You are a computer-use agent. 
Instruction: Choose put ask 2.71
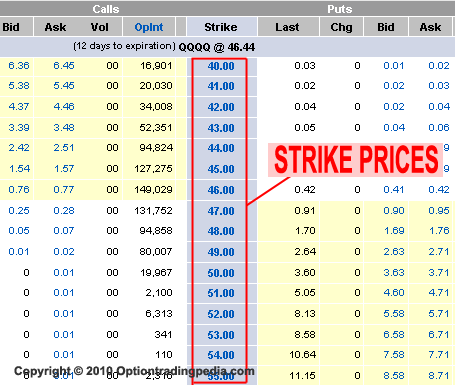pyautogui.click(x=439, y=252)
